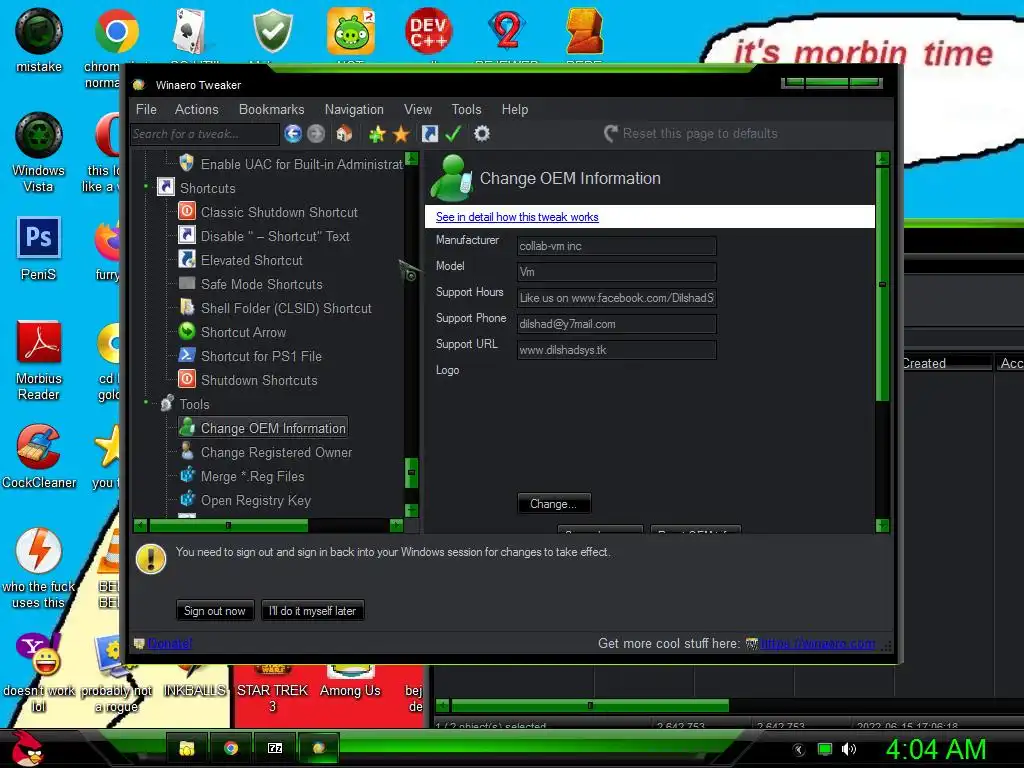Select Change Registered Owner tree item
Screen dimensions: 1024x768
click(276, 452)
